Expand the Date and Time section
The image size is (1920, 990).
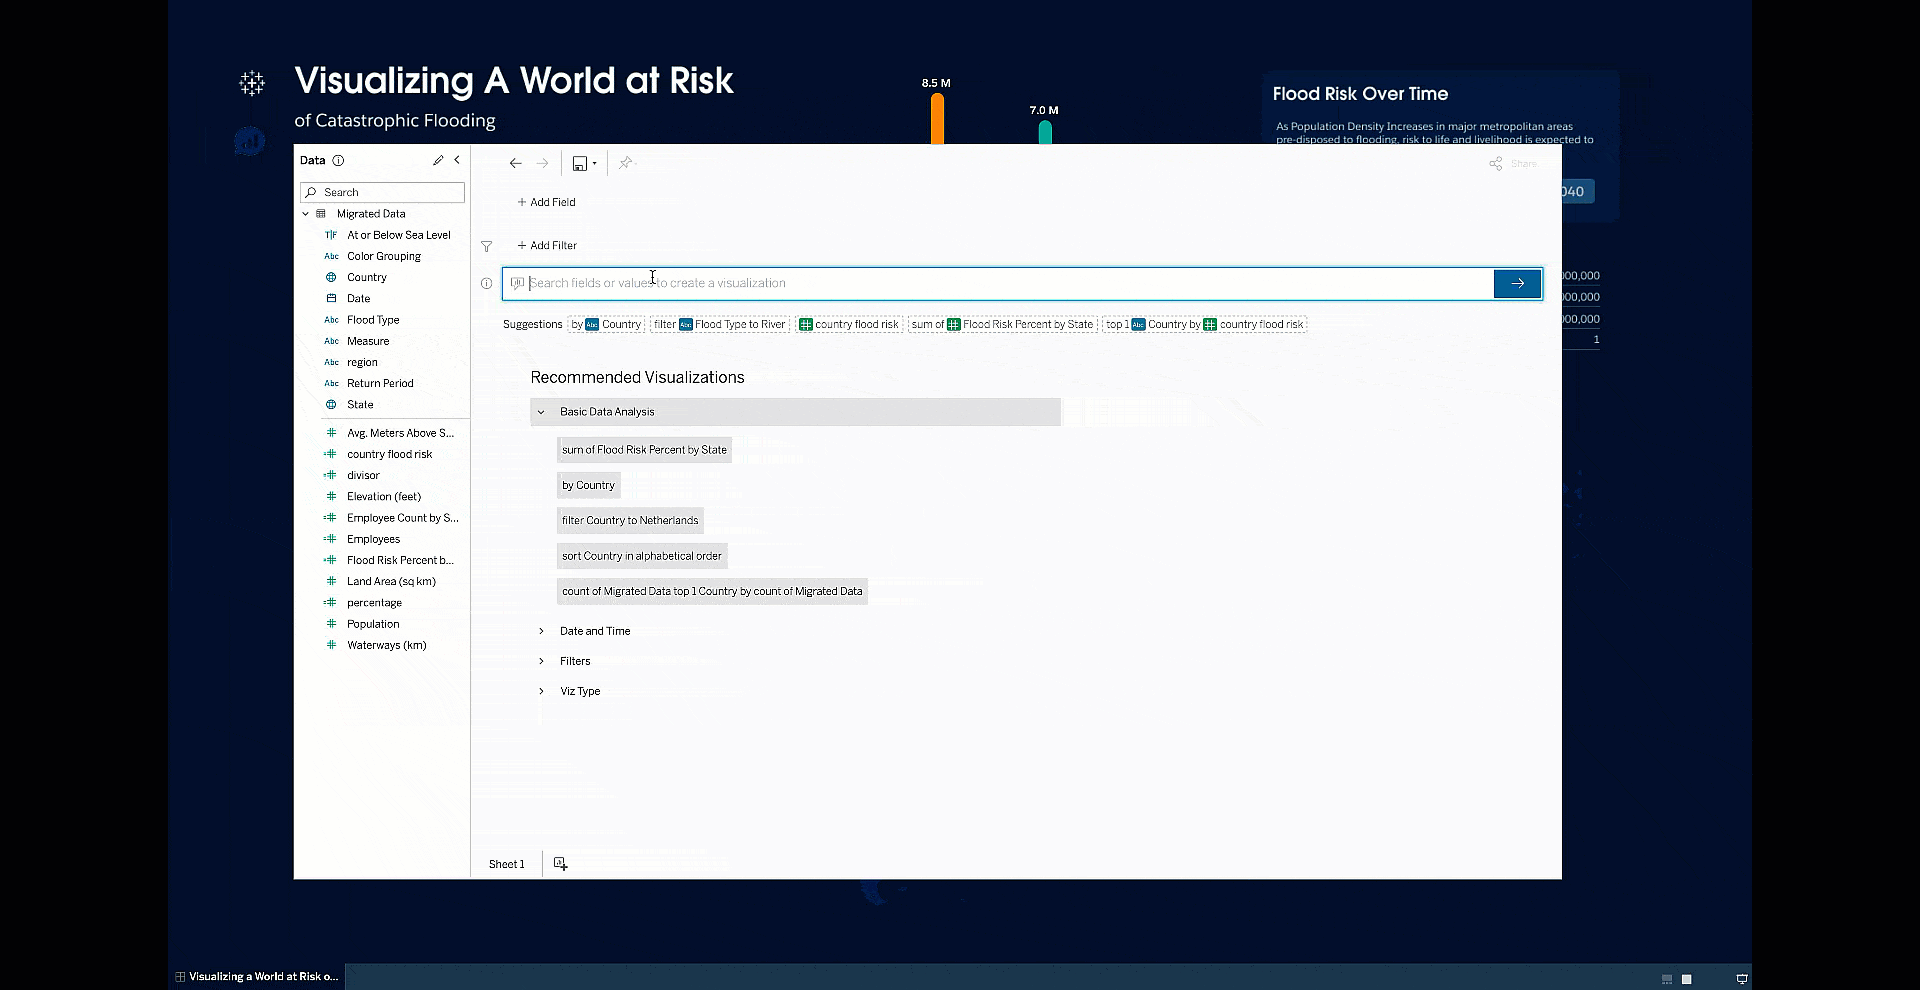coord(541,631)
